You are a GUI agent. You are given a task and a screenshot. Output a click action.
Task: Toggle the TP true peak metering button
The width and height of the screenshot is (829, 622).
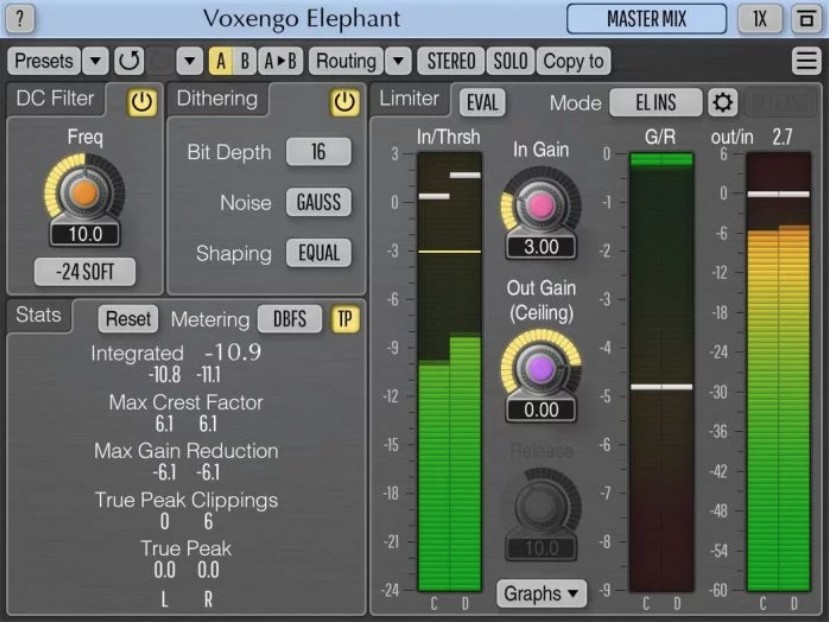pyautogui.click(x=345, y=319)
